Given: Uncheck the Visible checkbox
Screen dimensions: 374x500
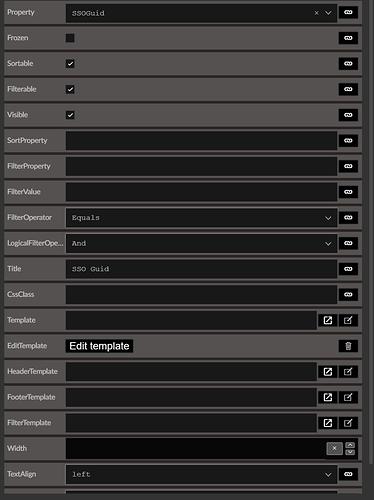Looking at the screenshot, I should pyautogui.click(x=70, y=115).
